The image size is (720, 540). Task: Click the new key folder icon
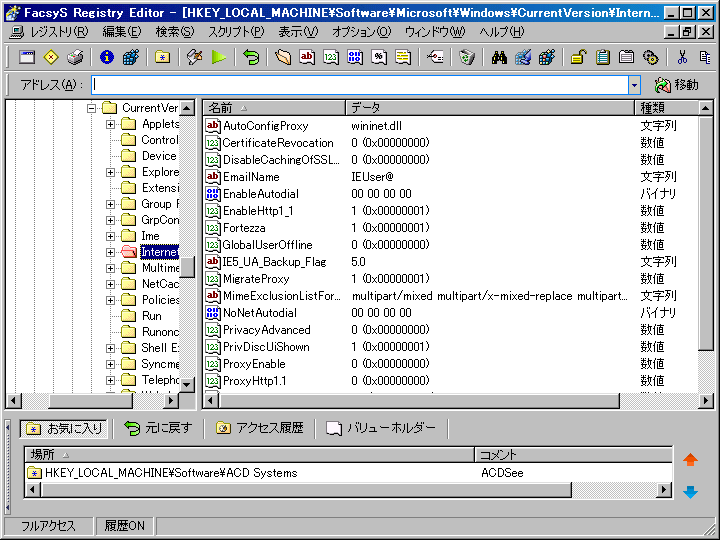(x=283, y=57)
